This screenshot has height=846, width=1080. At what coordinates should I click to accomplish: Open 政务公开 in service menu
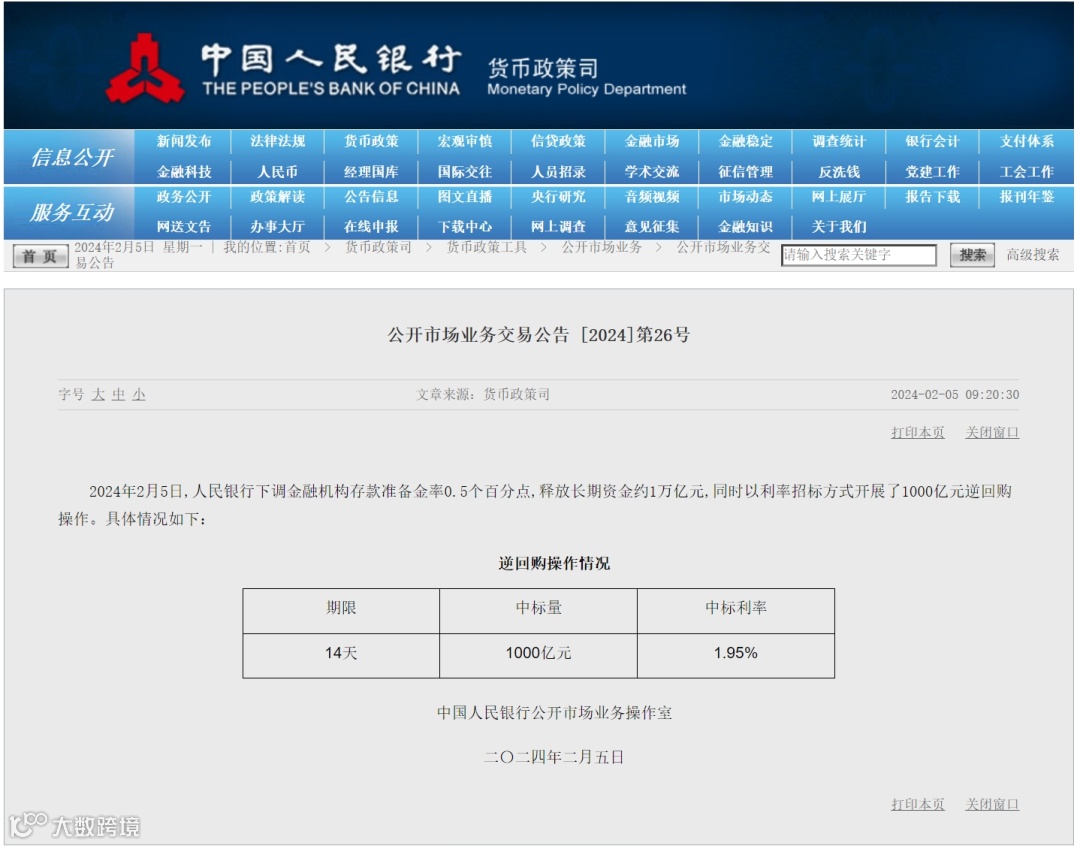point(184,197)
